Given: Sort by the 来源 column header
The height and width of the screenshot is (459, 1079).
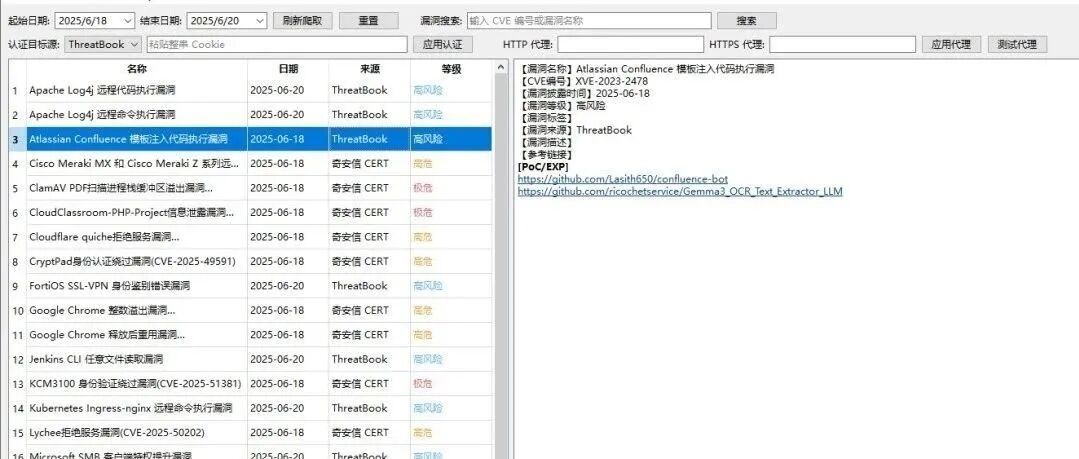Looking at the screenshot, I should point(370,69).
